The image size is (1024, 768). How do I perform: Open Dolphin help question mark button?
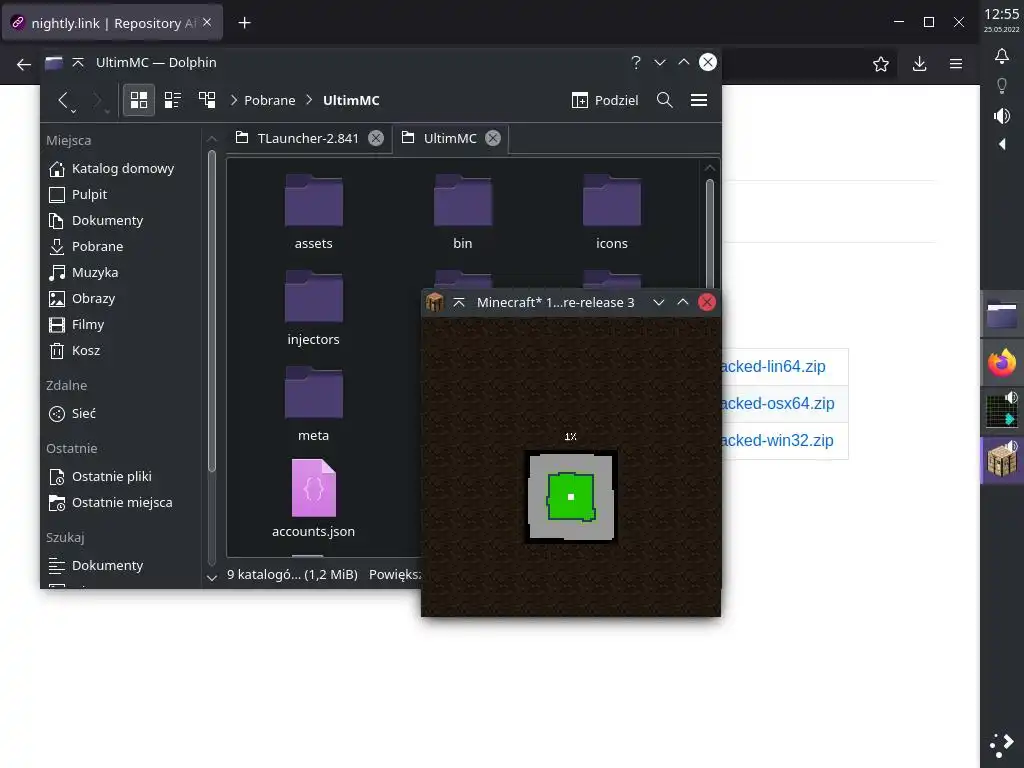[635, 62]
